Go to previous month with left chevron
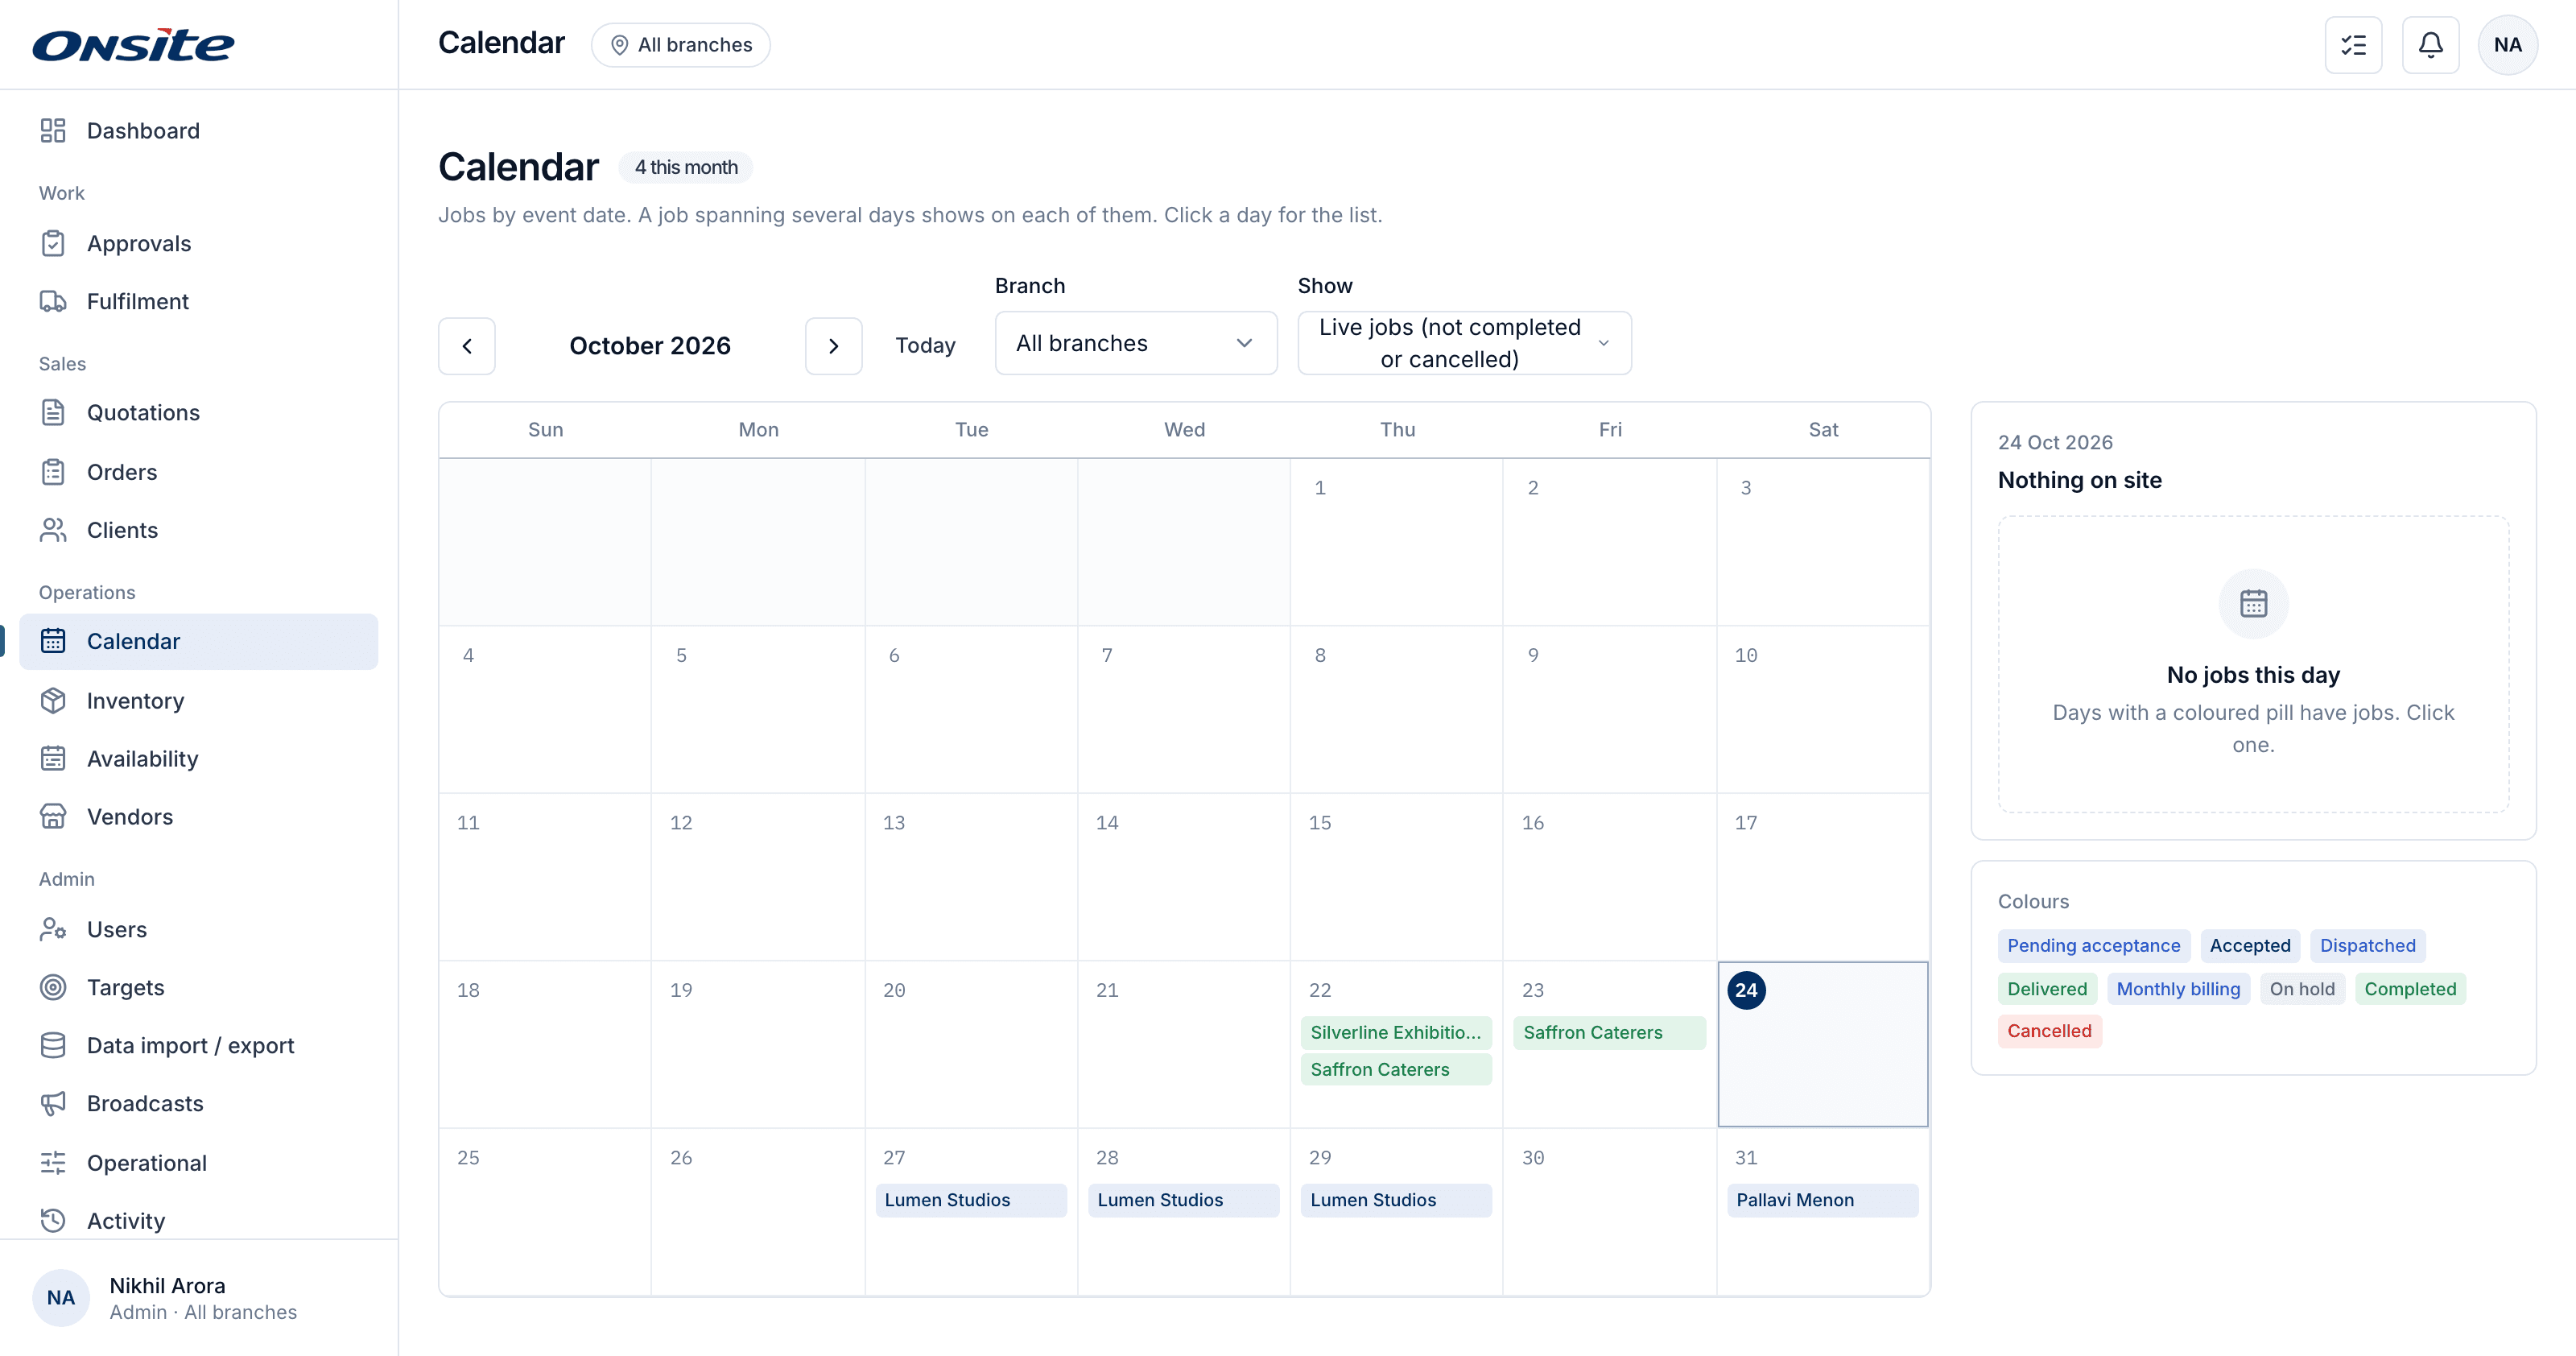2576x1356 pixels. pyautogui.click(x=467, y=346)
